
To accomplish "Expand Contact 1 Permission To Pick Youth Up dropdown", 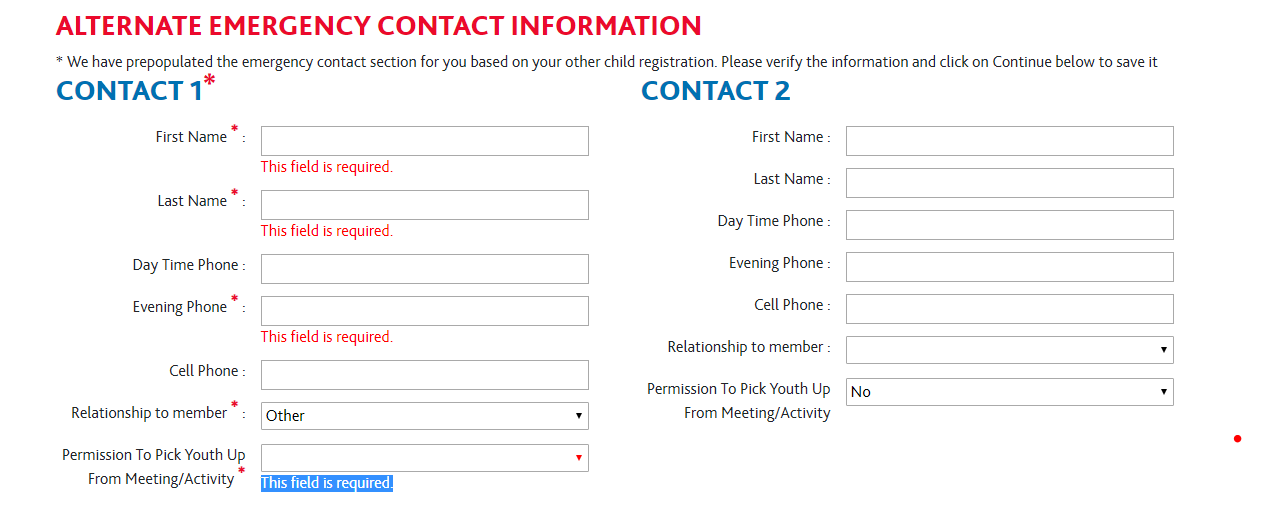I will click(x=424, y=458).
